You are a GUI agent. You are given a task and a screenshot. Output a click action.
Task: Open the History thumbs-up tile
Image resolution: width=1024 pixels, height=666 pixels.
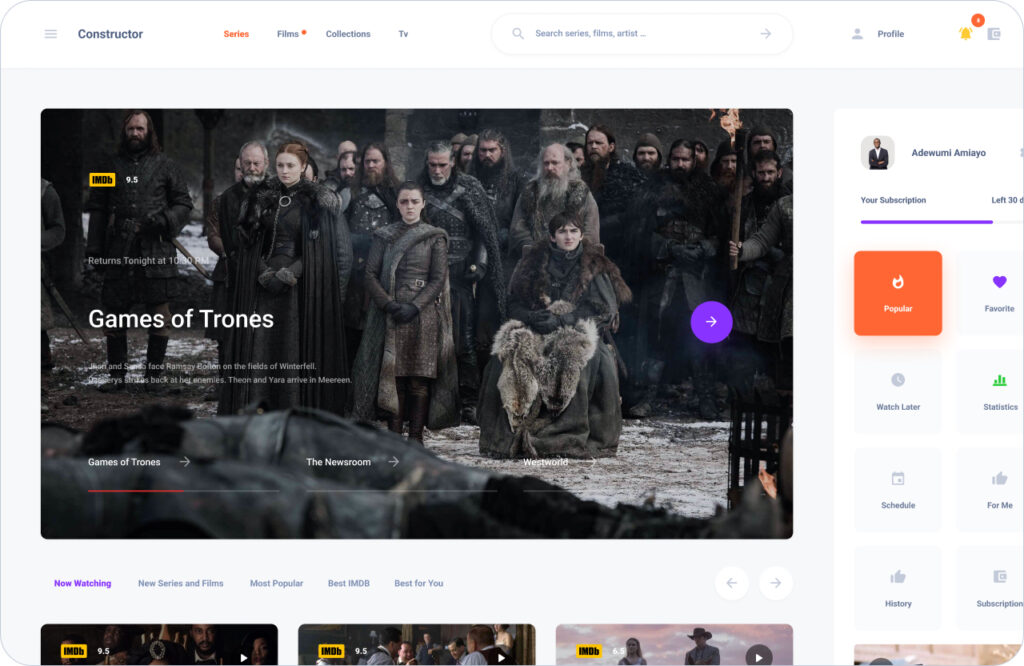point(898,587)
